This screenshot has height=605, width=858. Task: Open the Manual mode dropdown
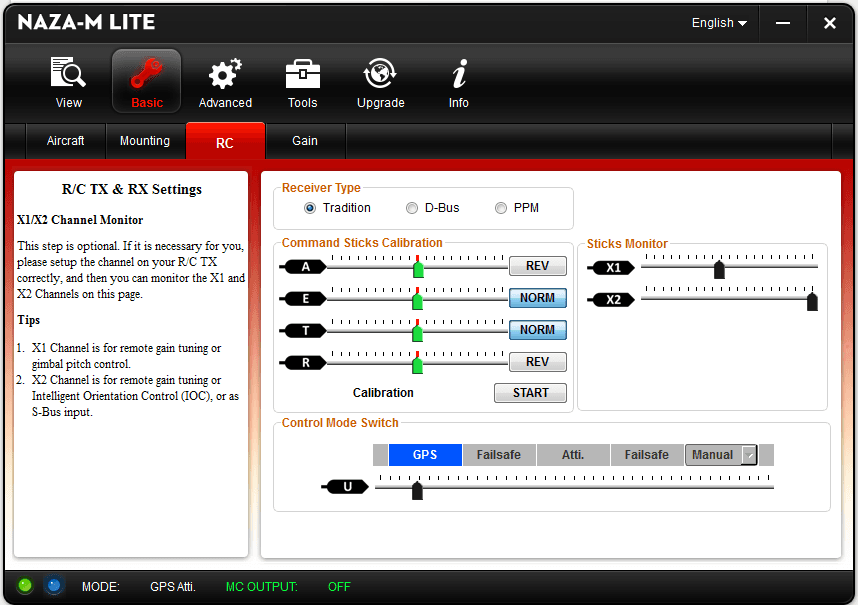(x=746, y=455)
